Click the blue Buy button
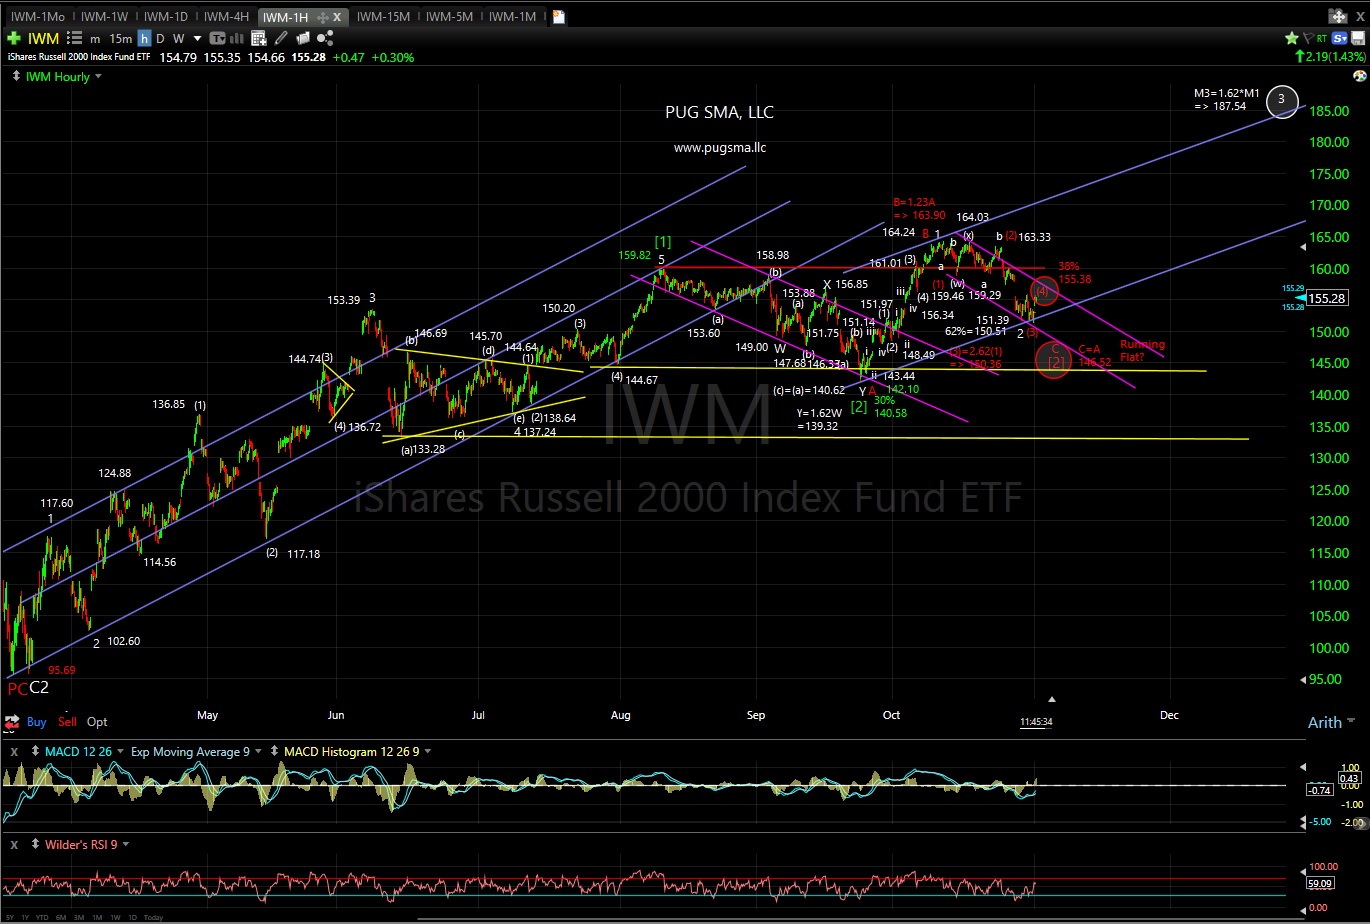Viewport: 1370px width, 924px height. 36,721
